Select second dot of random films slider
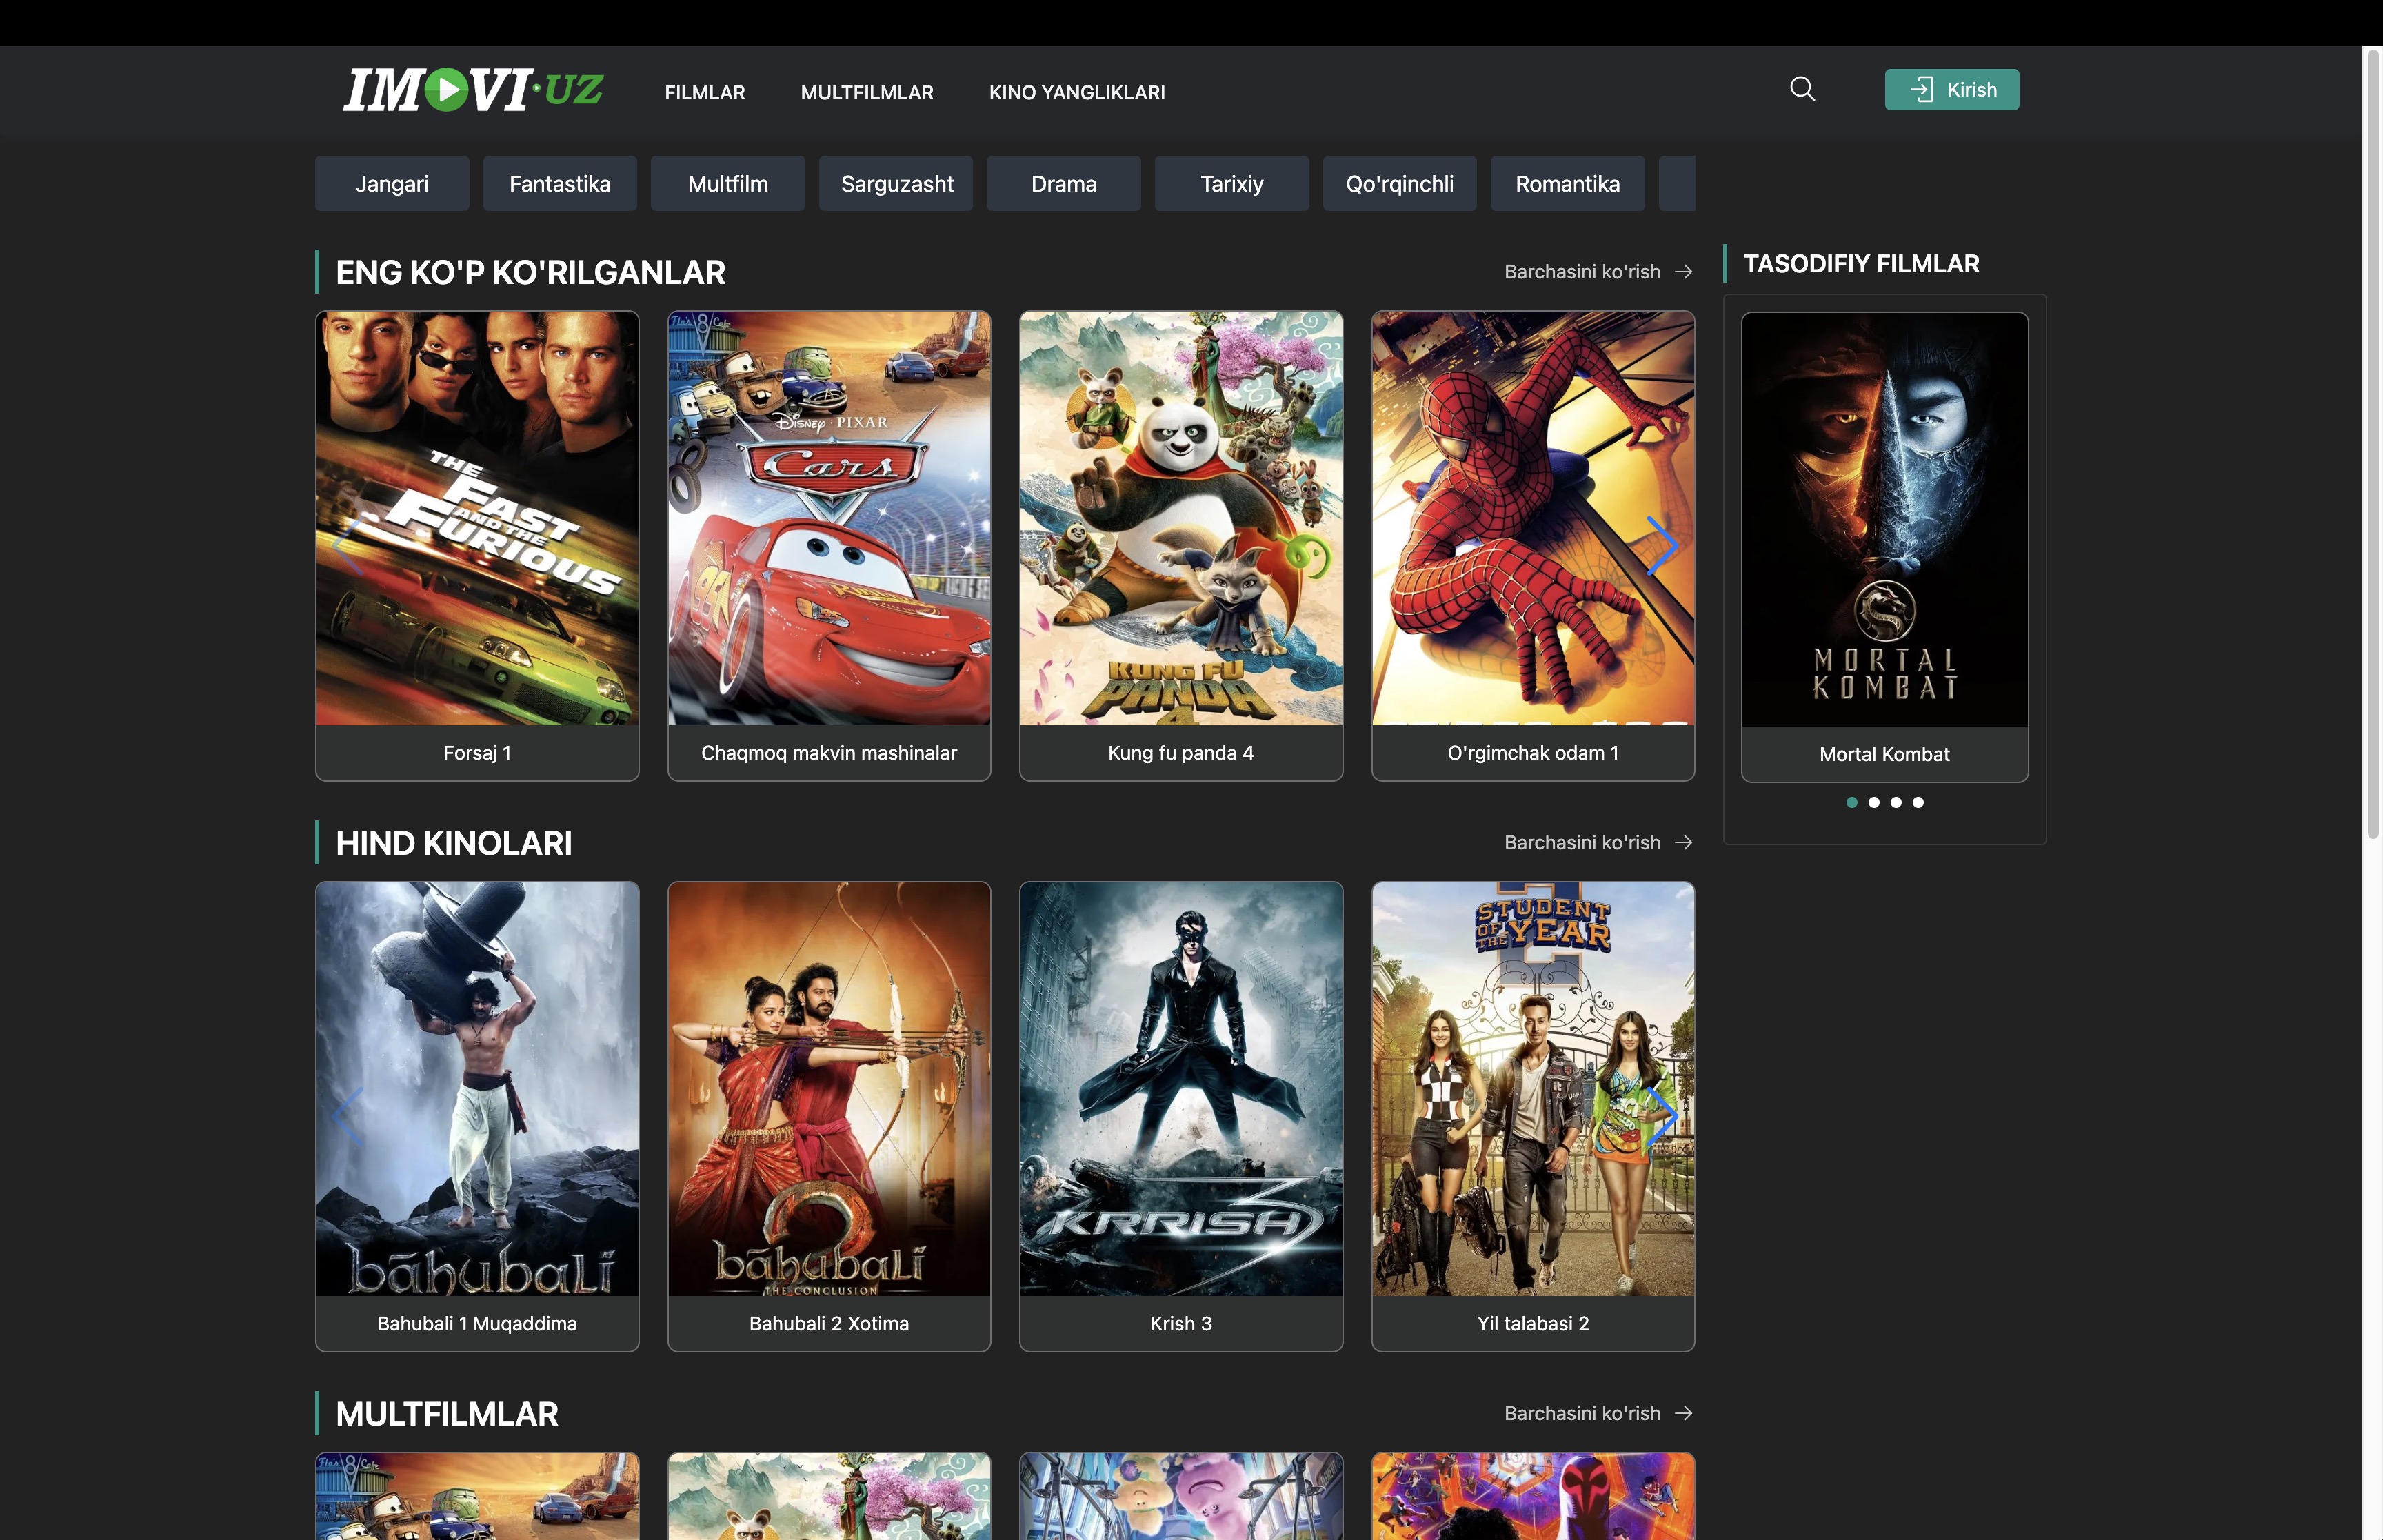The width and height of the screenshot is (2383, 1540). click(x=1874, y=802)
